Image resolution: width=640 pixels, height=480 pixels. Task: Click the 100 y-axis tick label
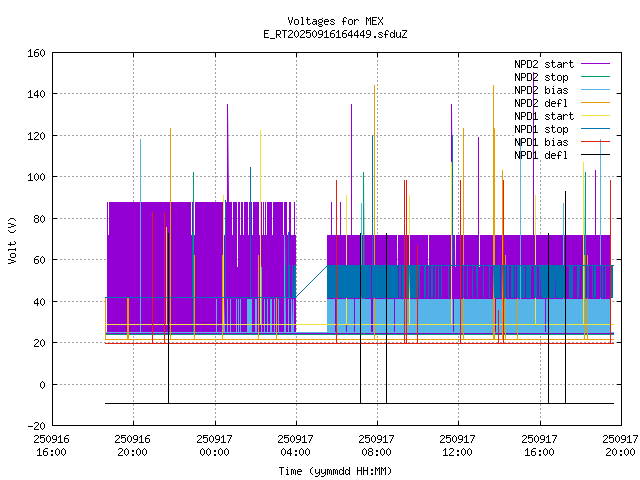33,177
